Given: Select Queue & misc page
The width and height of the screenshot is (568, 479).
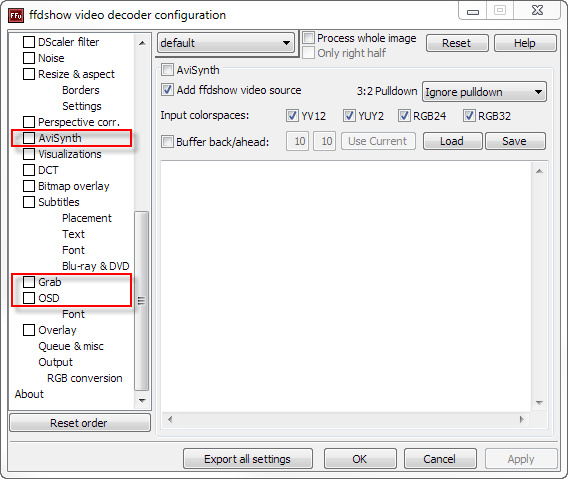Looking at the screenshot, I should tap(71, 346).
